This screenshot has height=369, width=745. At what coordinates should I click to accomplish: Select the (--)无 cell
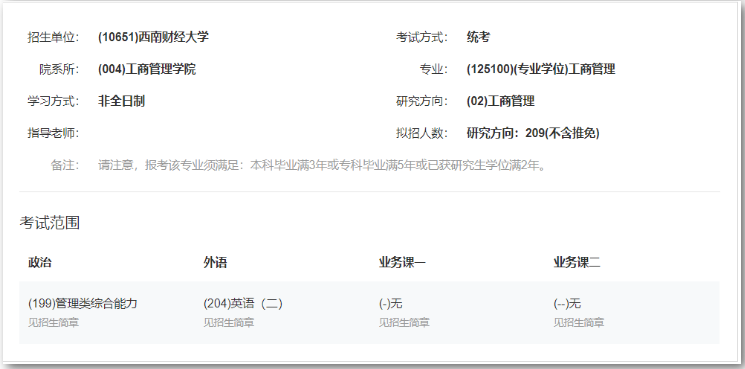point(567,303)
